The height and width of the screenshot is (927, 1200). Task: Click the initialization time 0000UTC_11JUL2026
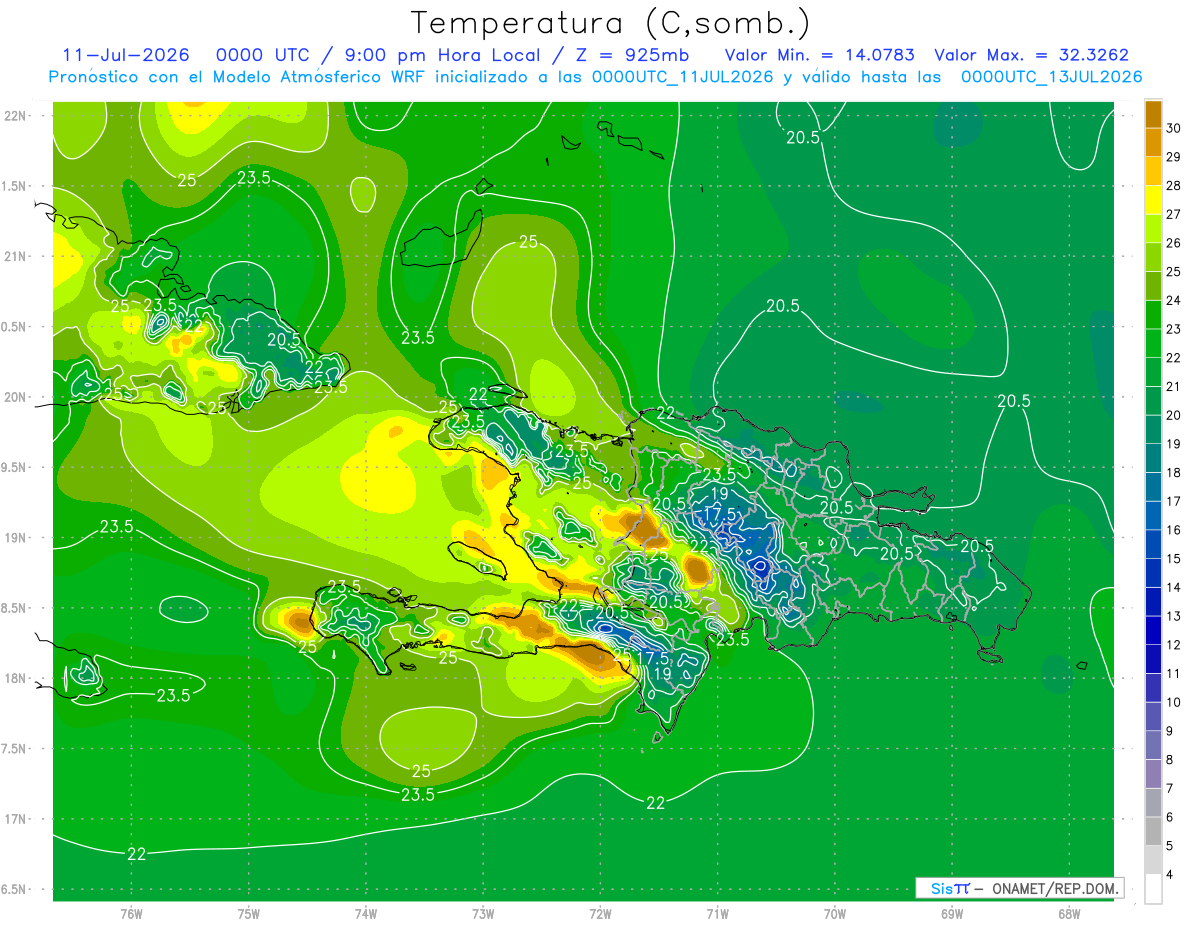pyautogui.click(x=683, y=77)
